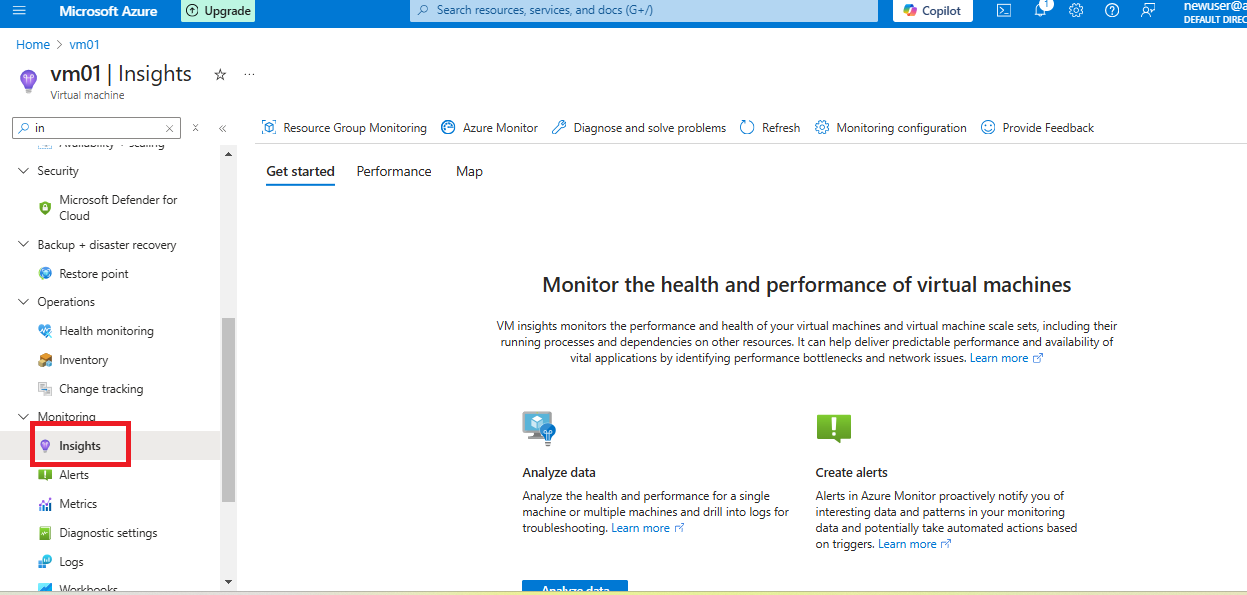1247x595 pixels.
Task: Select Metrics in the sidebar
Action: coord(78,504)
